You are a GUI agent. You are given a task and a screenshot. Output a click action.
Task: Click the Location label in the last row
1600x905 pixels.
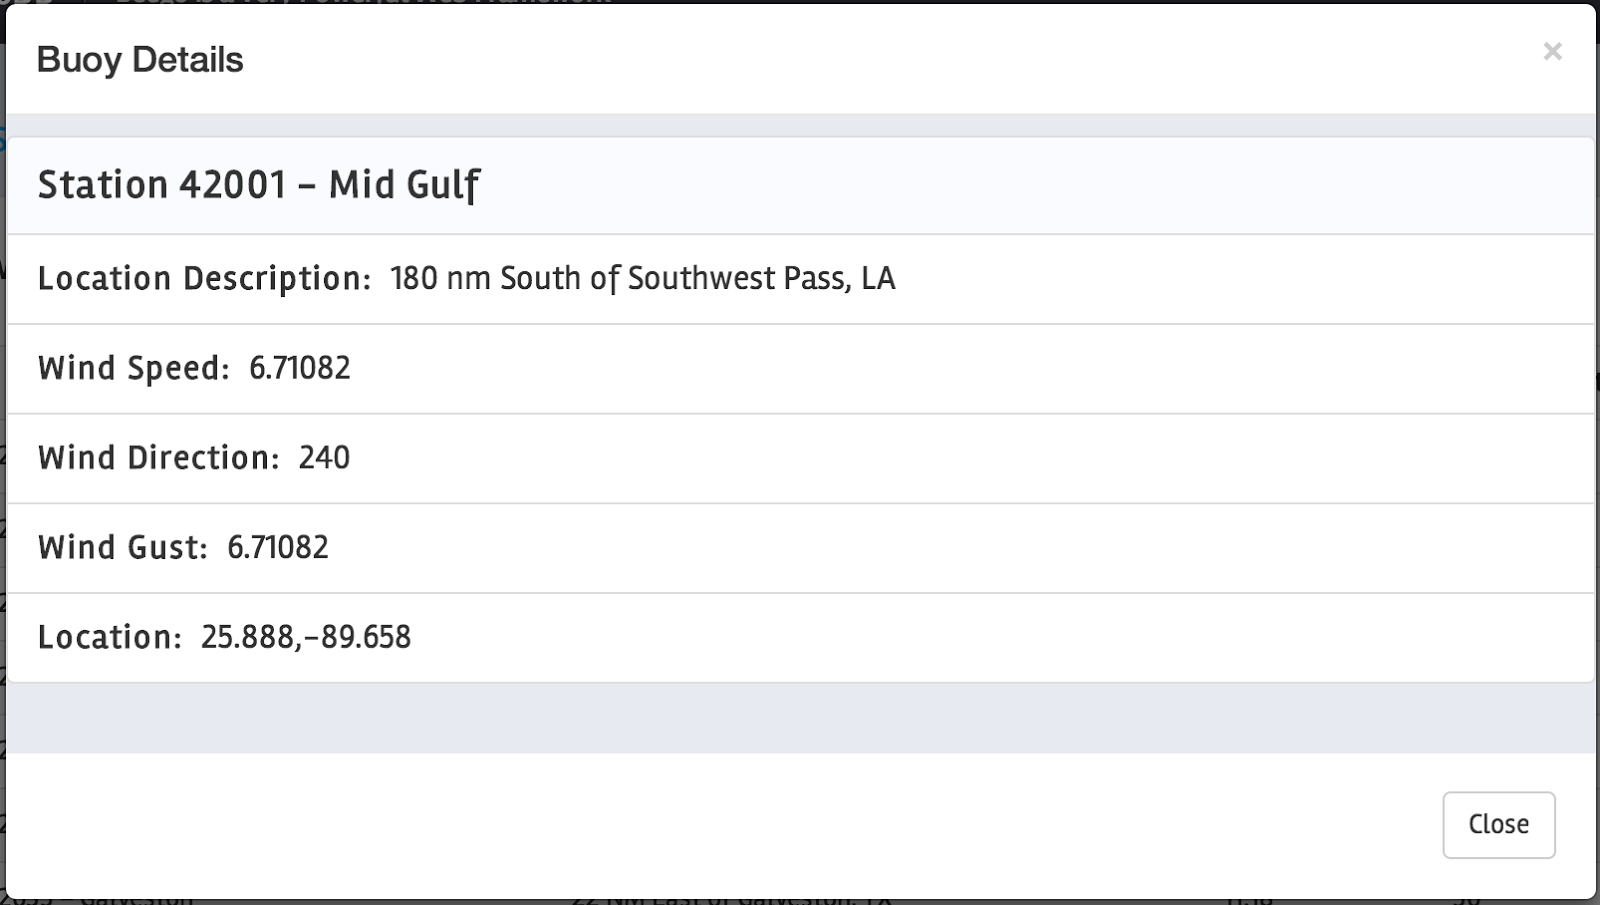pyautogui.click(x=110, y=637)
